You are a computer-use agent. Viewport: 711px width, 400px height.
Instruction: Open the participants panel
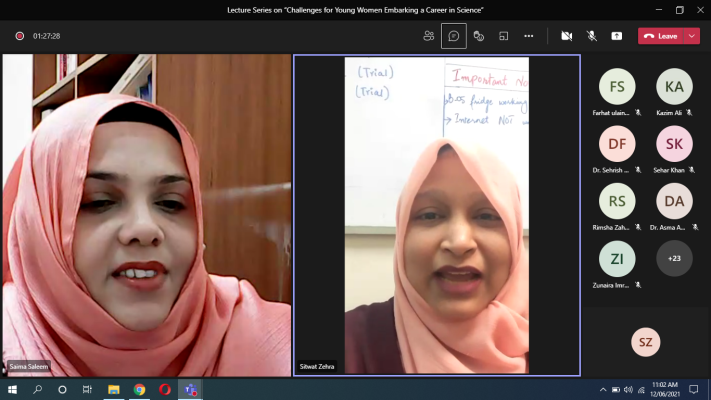(x=429, y=36)
